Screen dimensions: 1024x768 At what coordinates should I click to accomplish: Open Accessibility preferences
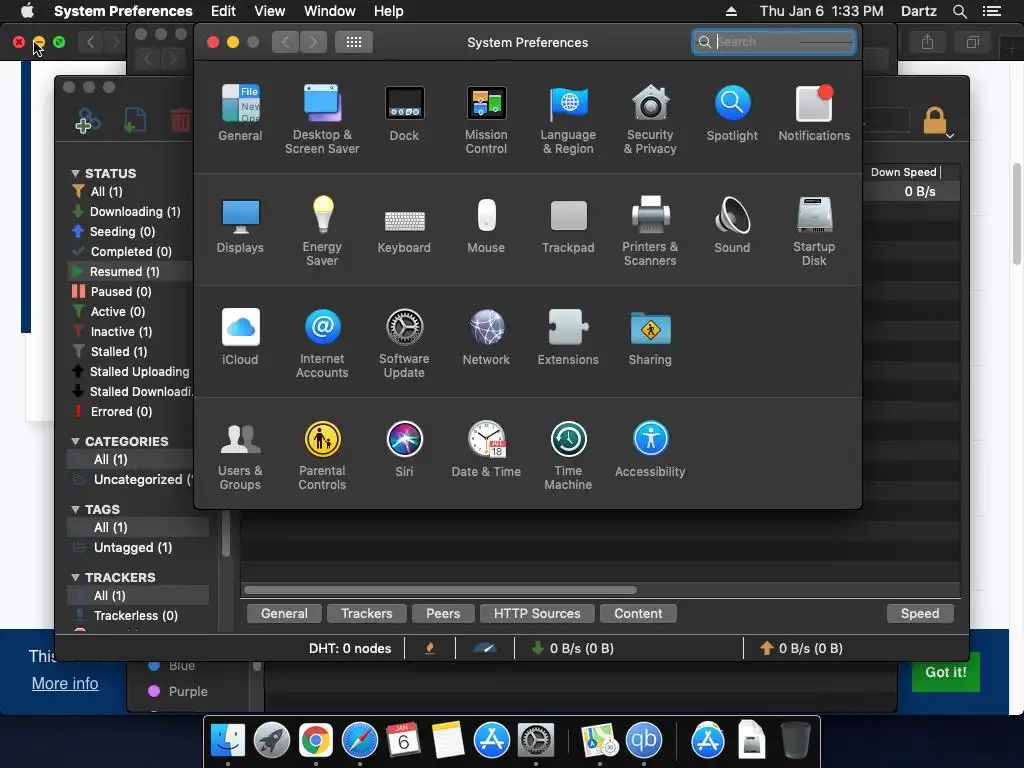(x=650, y=449)
